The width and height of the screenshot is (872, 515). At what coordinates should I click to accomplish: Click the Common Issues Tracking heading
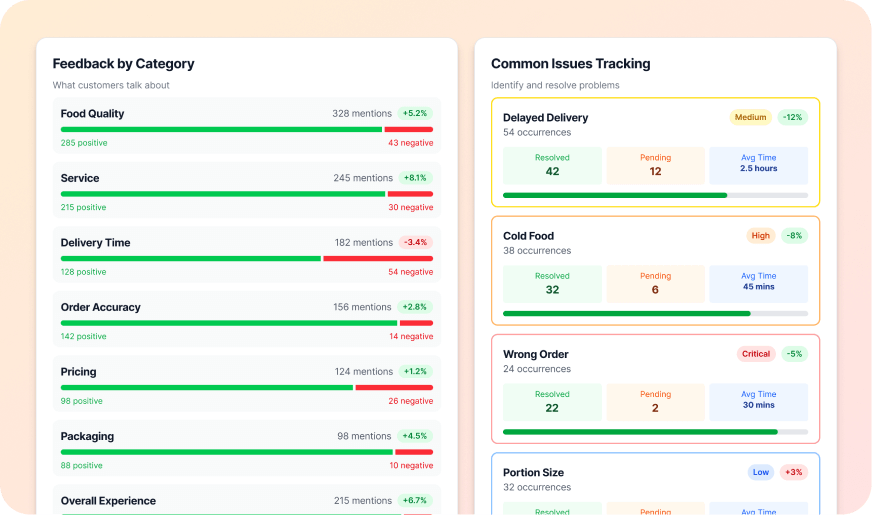570,64
